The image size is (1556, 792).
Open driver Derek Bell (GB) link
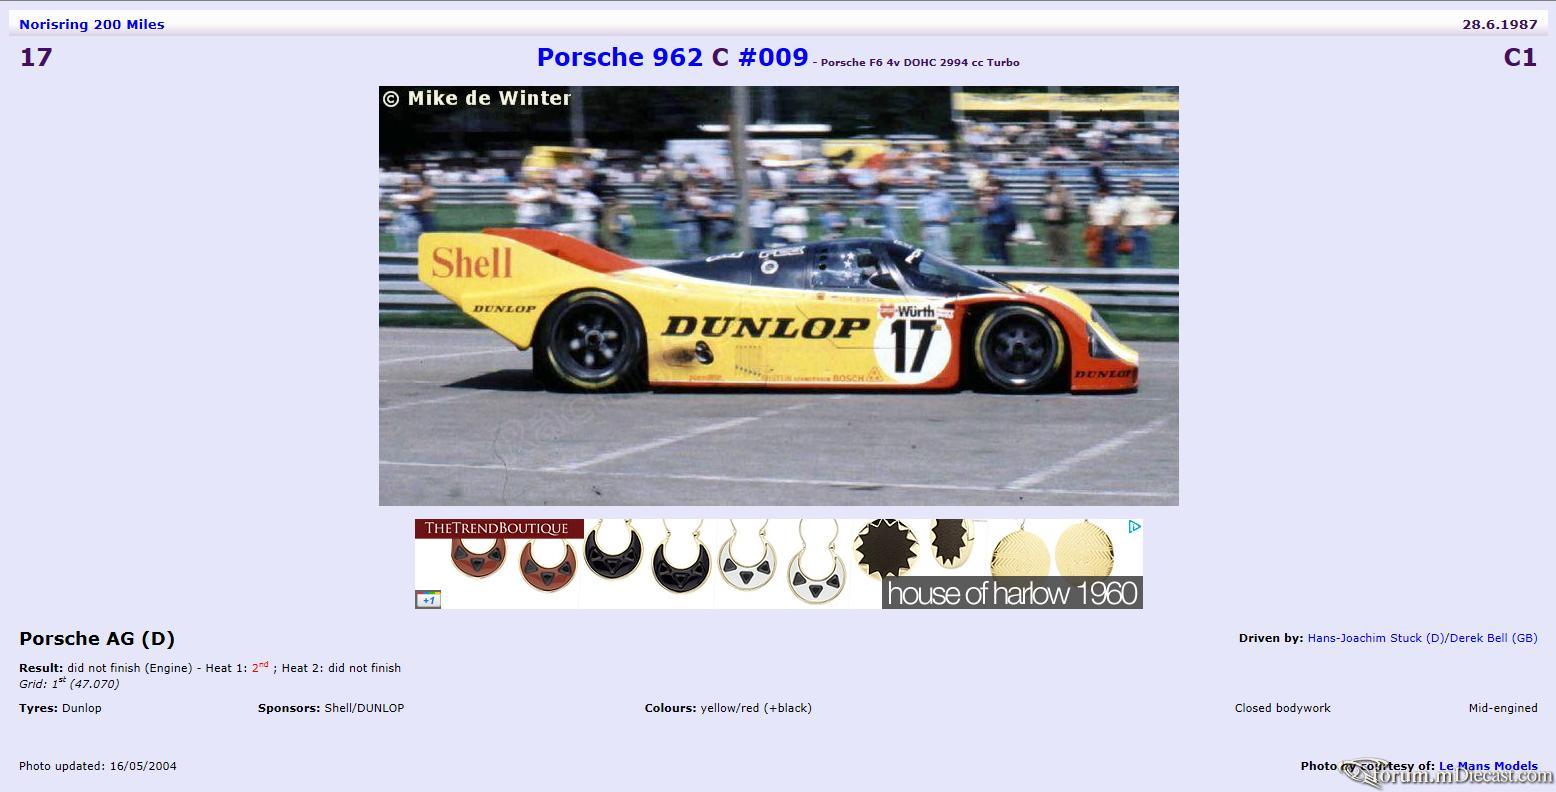point(1494,638)
